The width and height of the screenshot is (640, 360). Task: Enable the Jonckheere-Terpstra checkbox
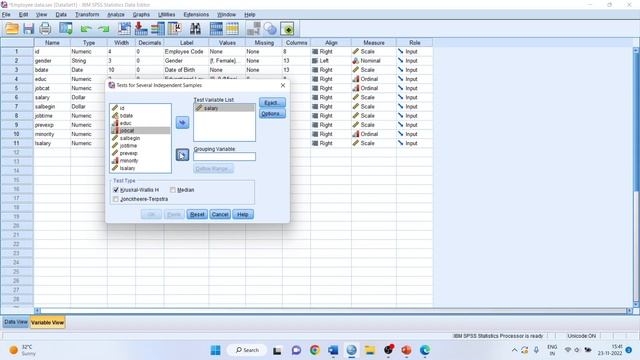pos(116,199)
